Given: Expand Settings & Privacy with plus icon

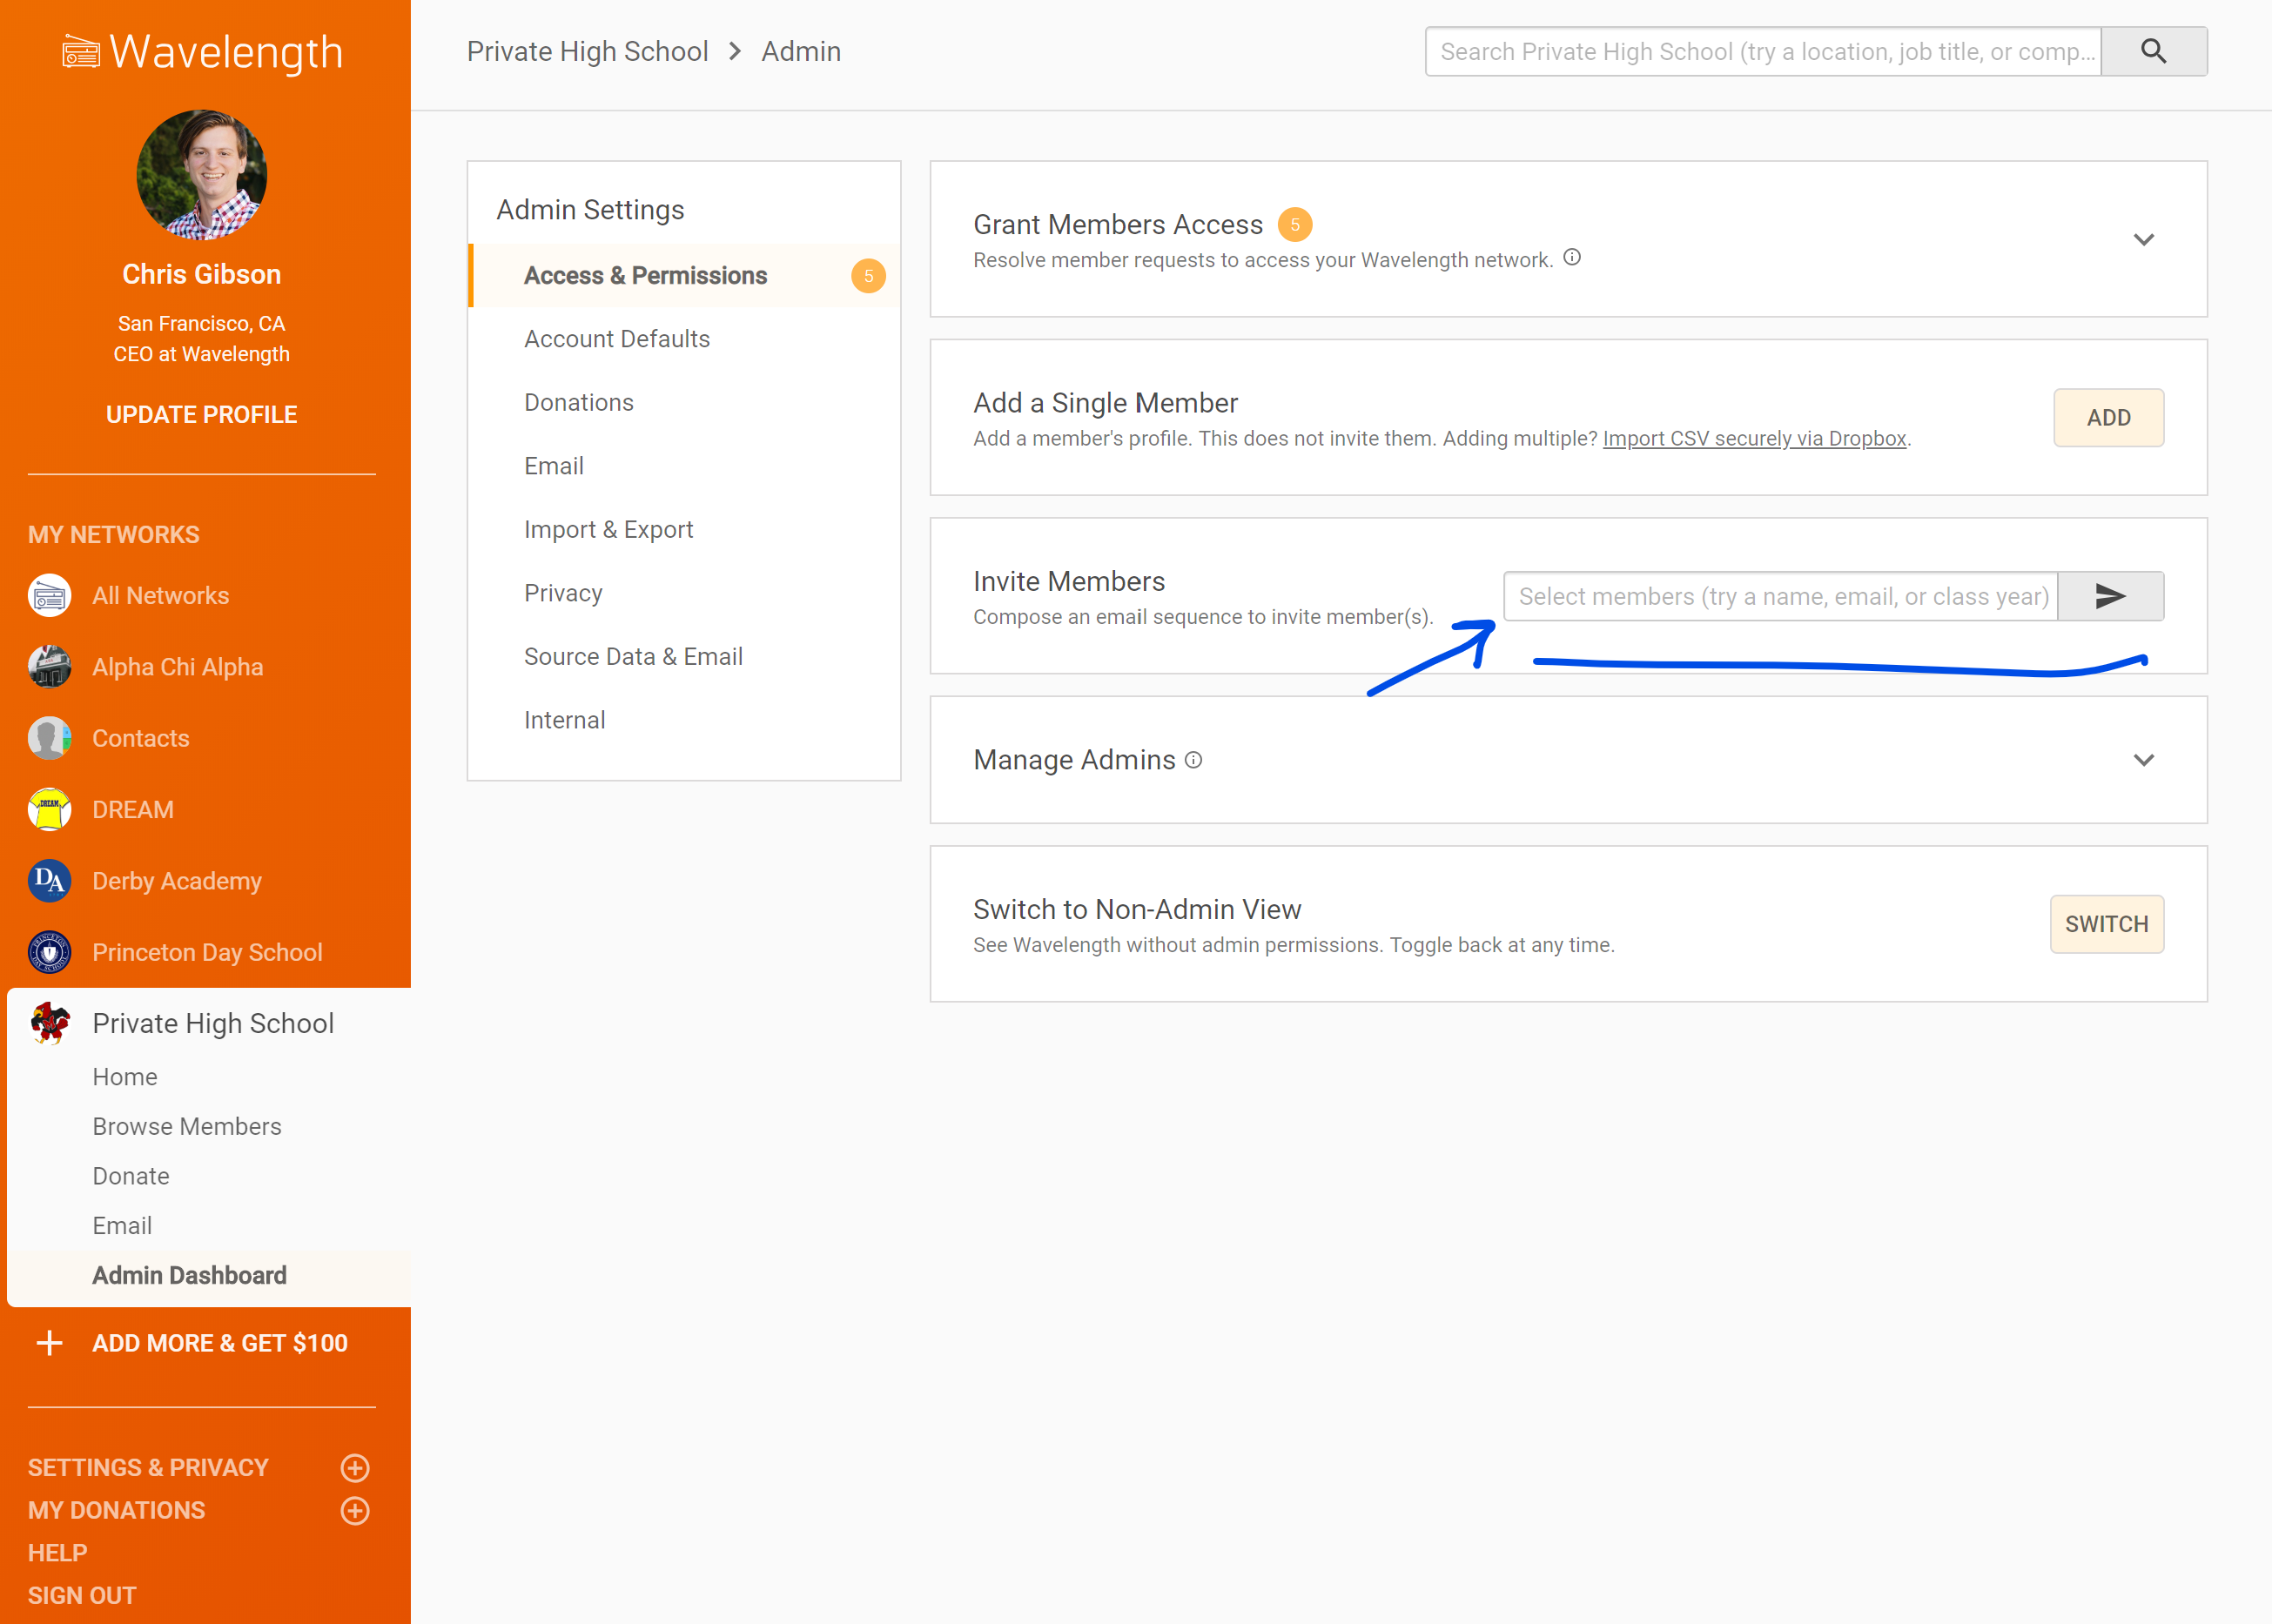Looking at the screenshot, I should coord(355,1467).
